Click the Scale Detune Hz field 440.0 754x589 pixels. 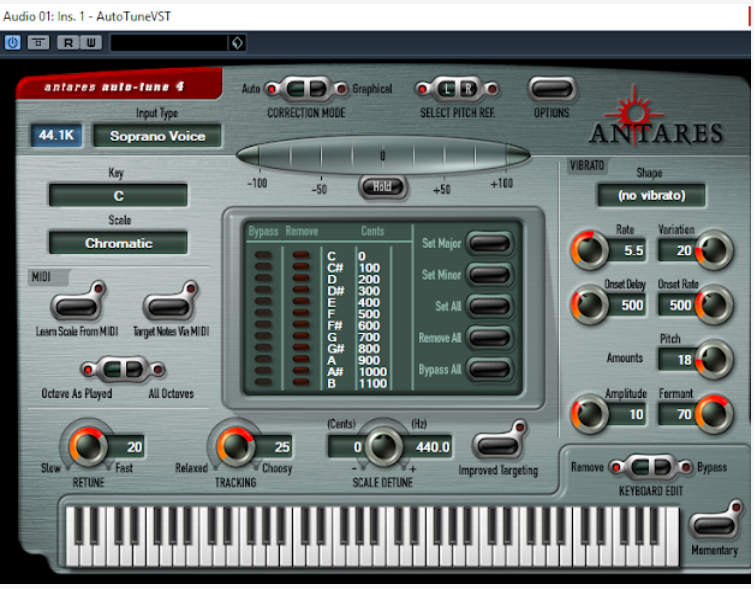pos(428,447)
